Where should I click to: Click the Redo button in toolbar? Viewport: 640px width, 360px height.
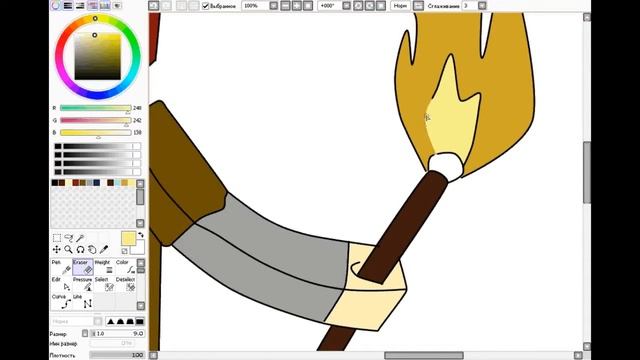(x=166, y=6)
